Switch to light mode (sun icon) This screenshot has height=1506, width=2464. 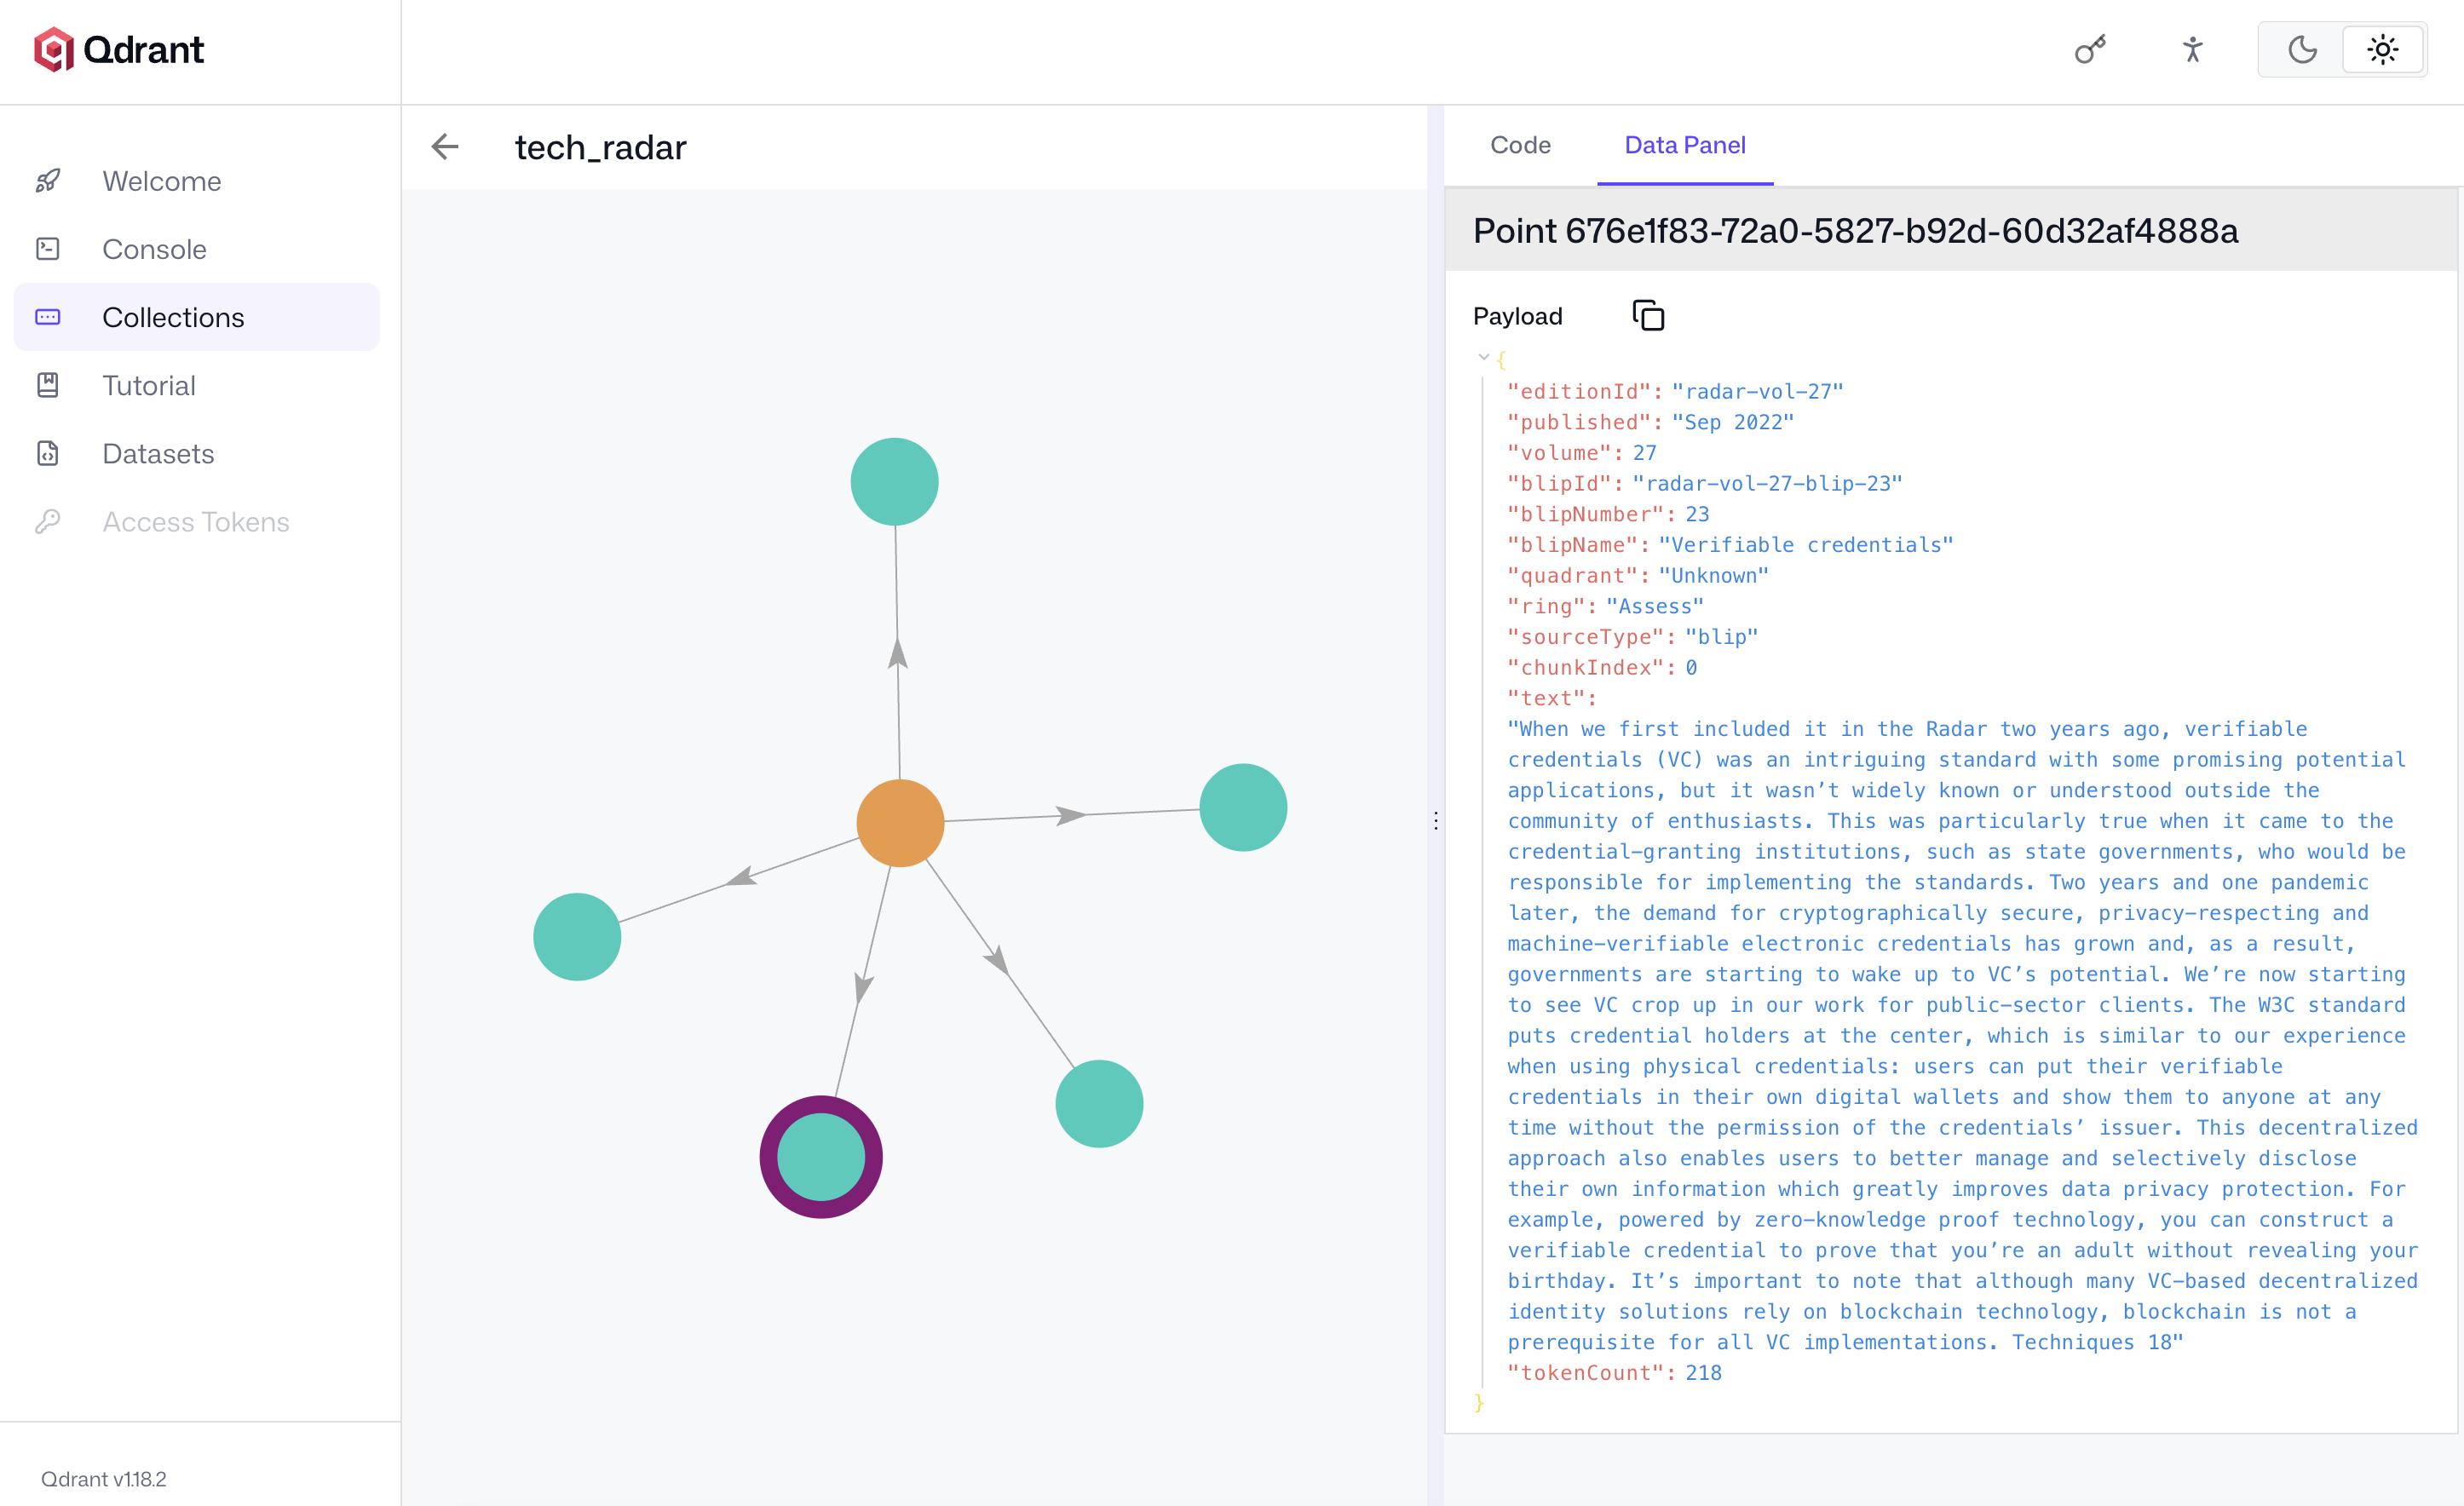2383,50
